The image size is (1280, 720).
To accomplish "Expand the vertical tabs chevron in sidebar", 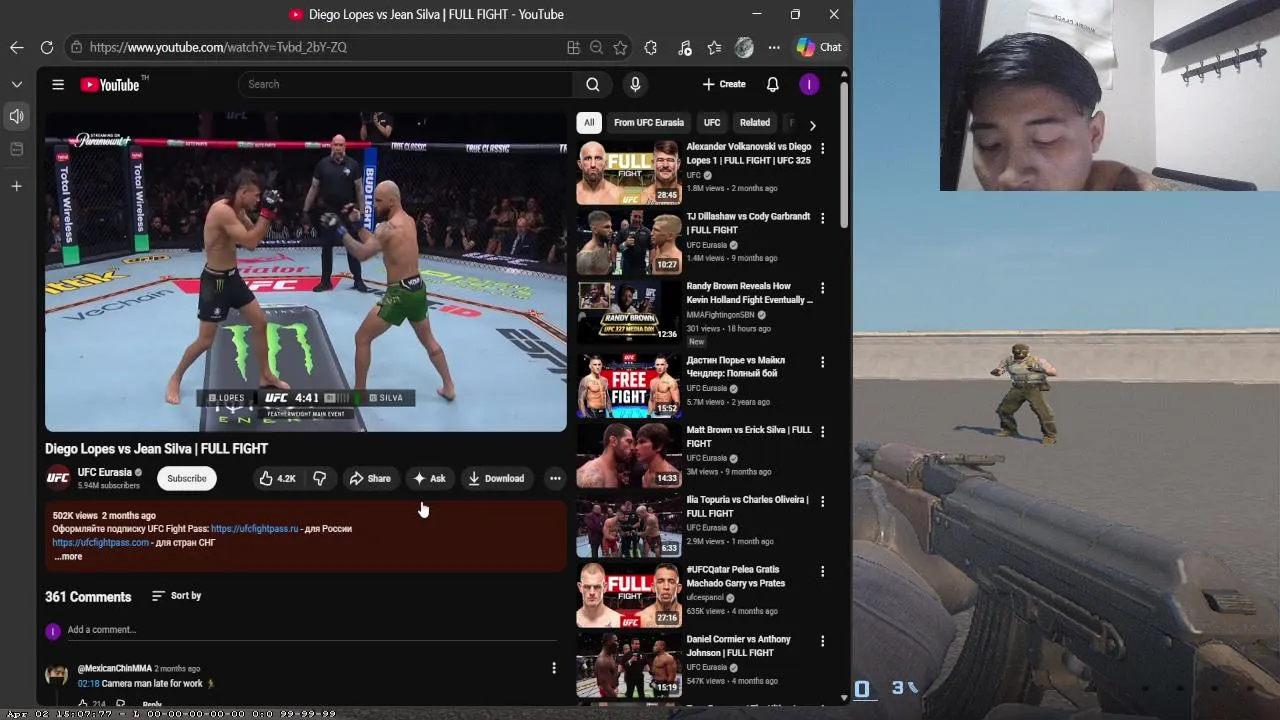I will [x=17, y=84].
